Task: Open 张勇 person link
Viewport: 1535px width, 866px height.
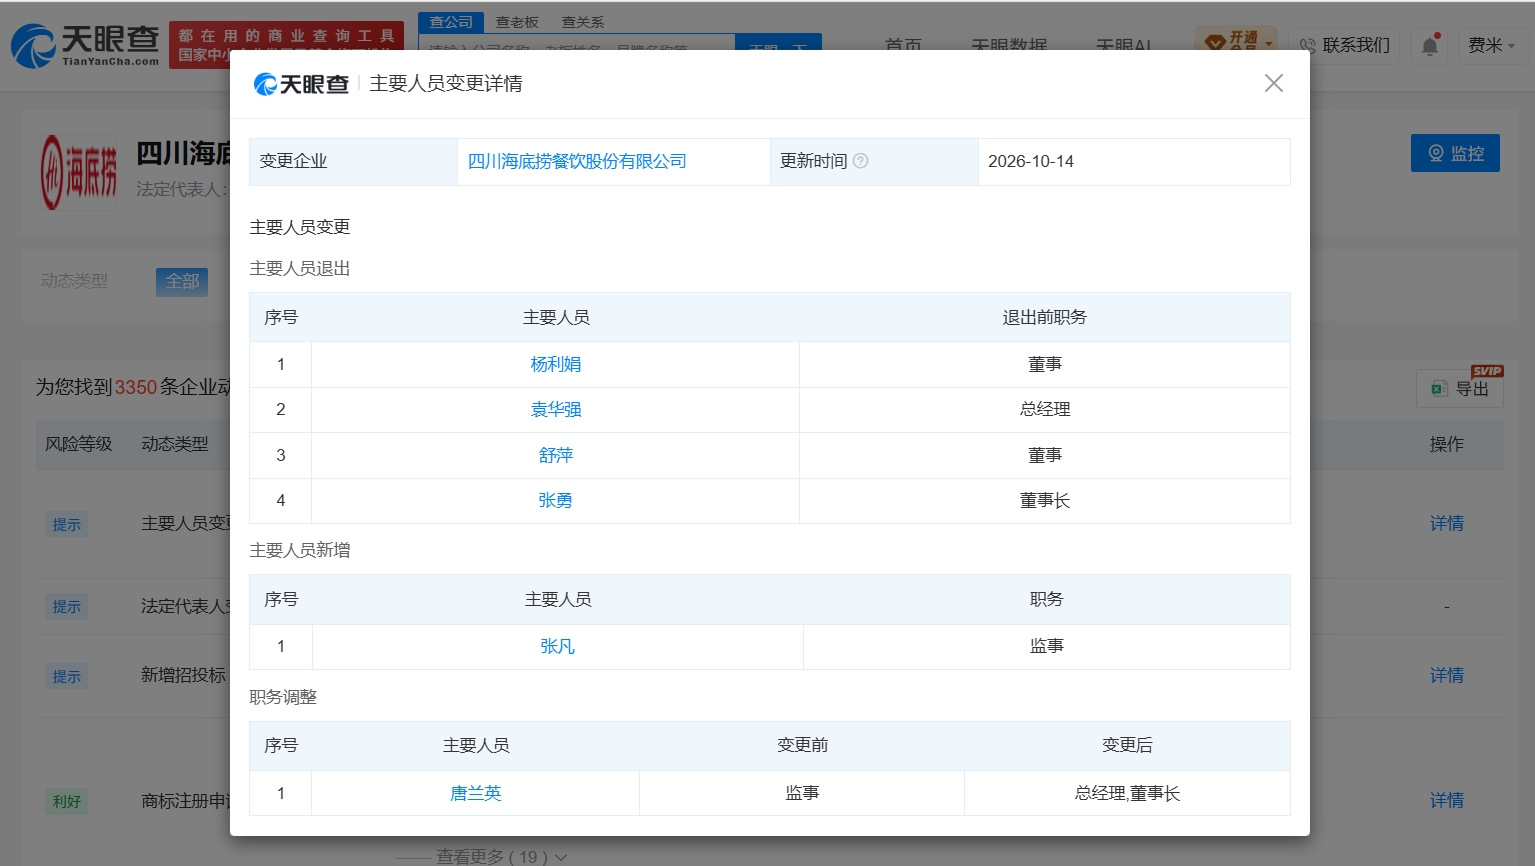Action: [556, 500]
